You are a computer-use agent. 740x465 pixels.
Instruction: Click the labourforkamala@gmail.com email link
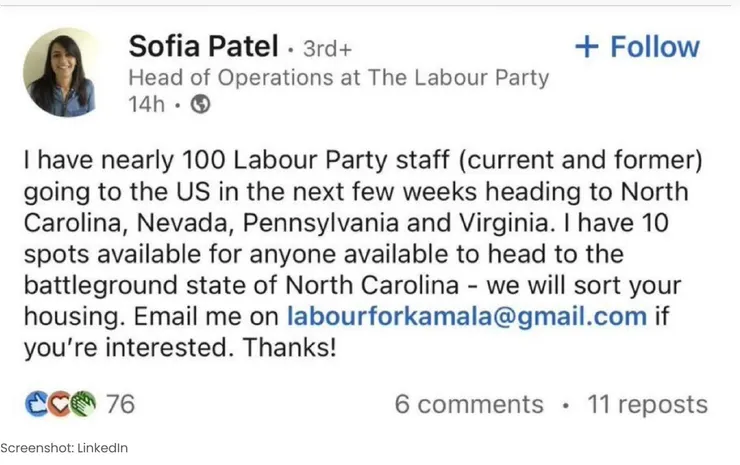coord(466,316)
